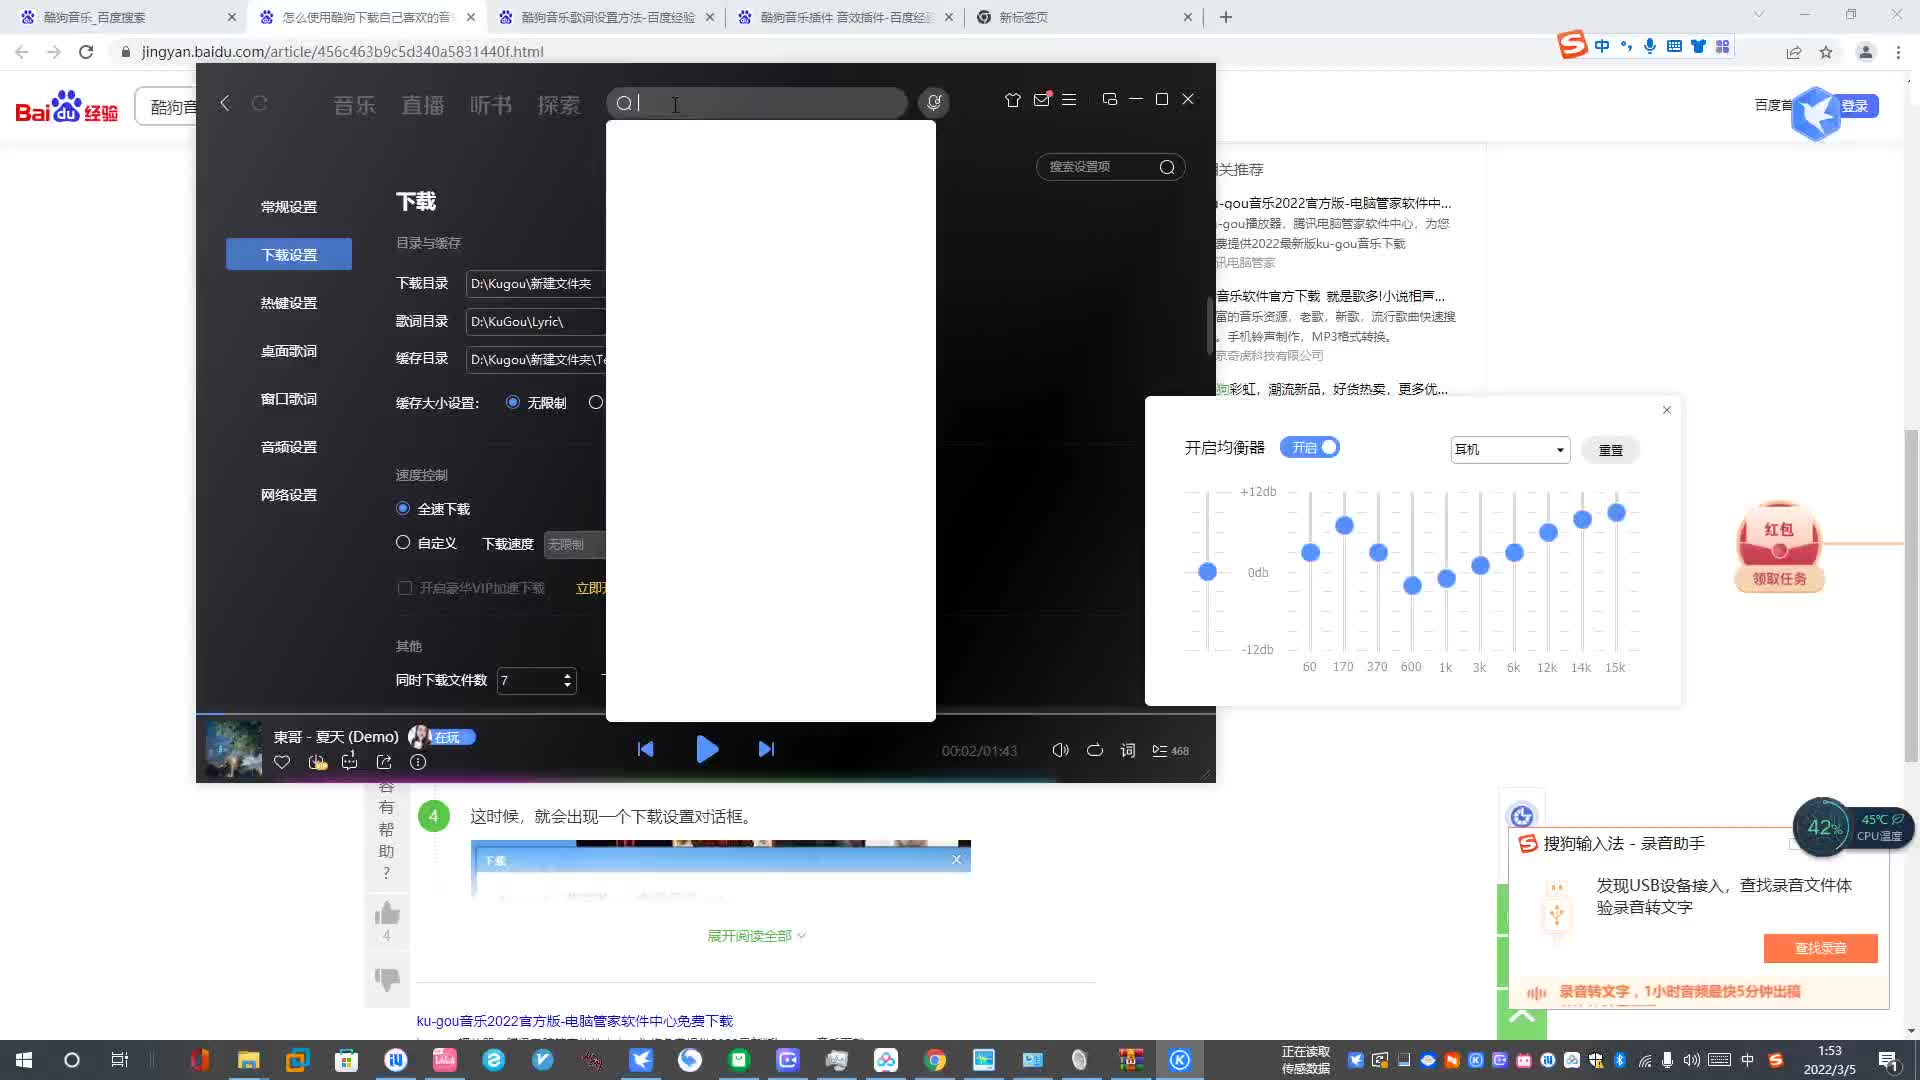Screen dimensions: 1920x1080
Task: Open song comments icon in player bar
Action: coord(350,761)
